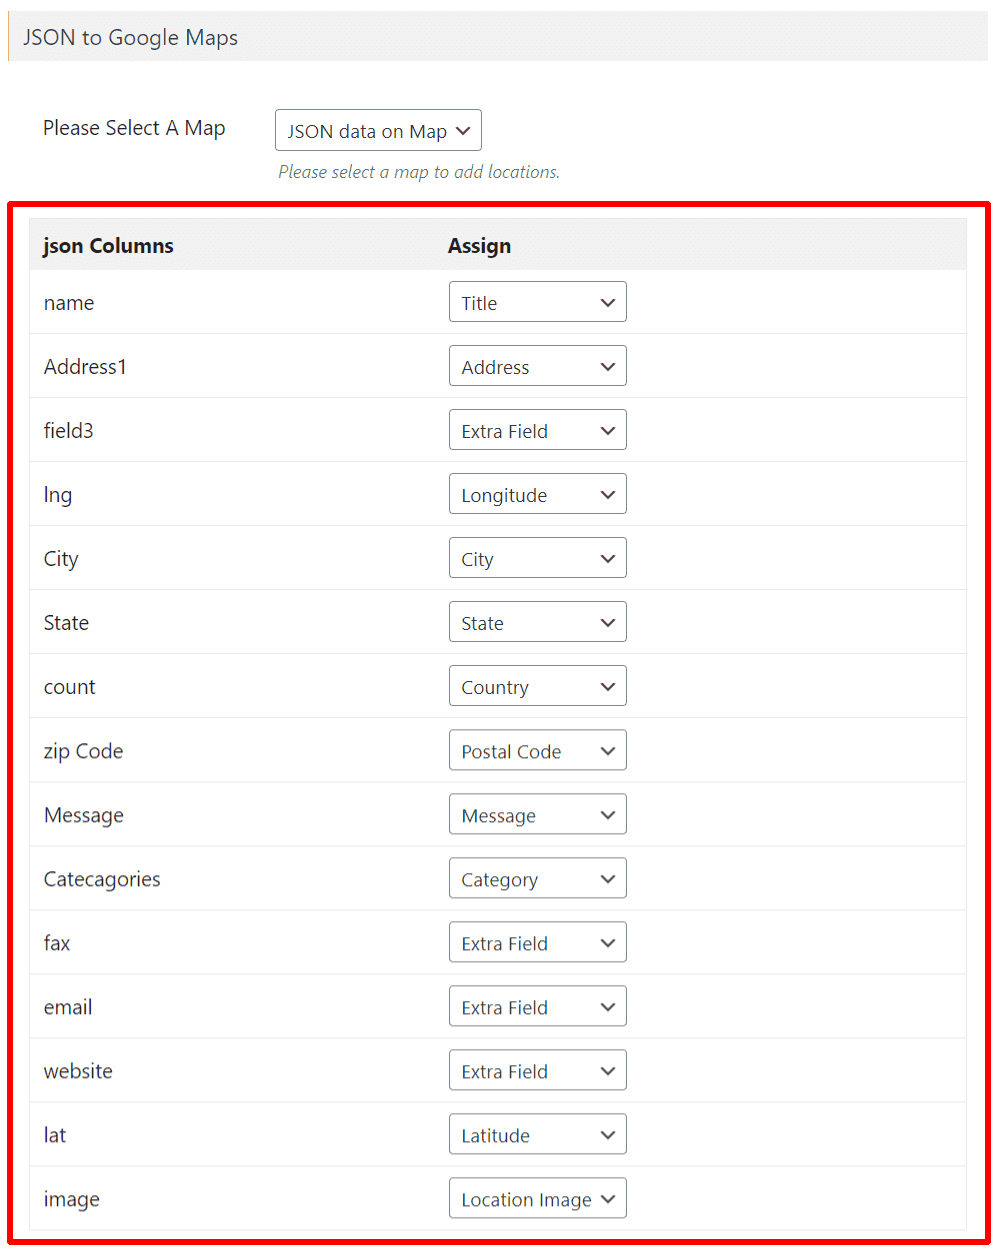
Task: Open the Latitude dropdown for the lat column
Action: [537, 1134]
